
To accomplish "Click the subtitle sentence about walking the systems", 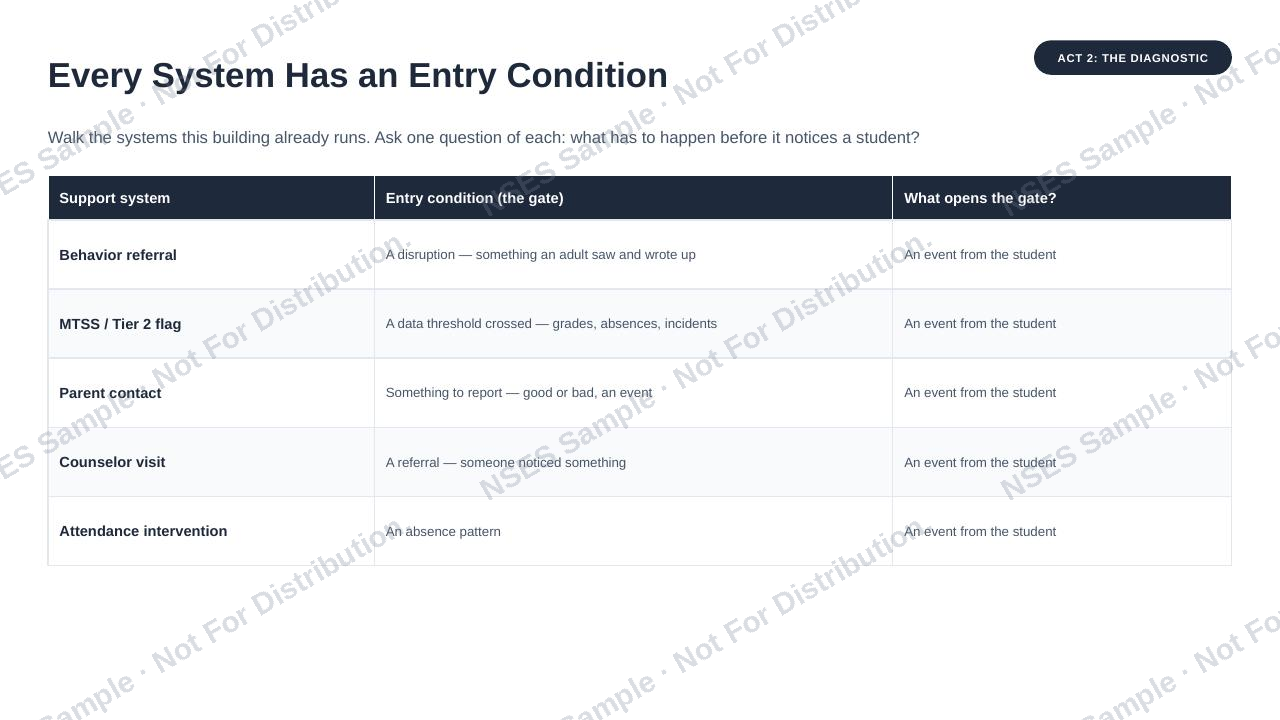I will tap(484, 138).
